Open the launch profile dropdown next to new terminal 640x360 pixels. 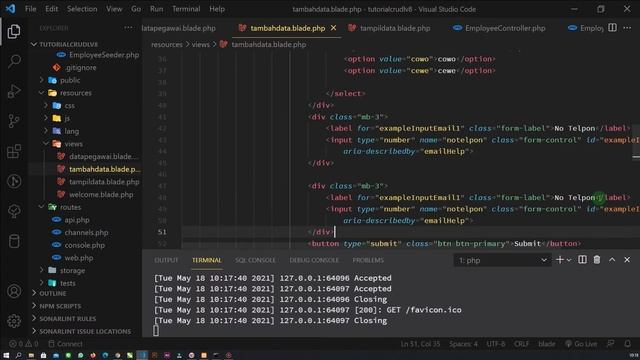pyautogui.click(x=569, y=260)
